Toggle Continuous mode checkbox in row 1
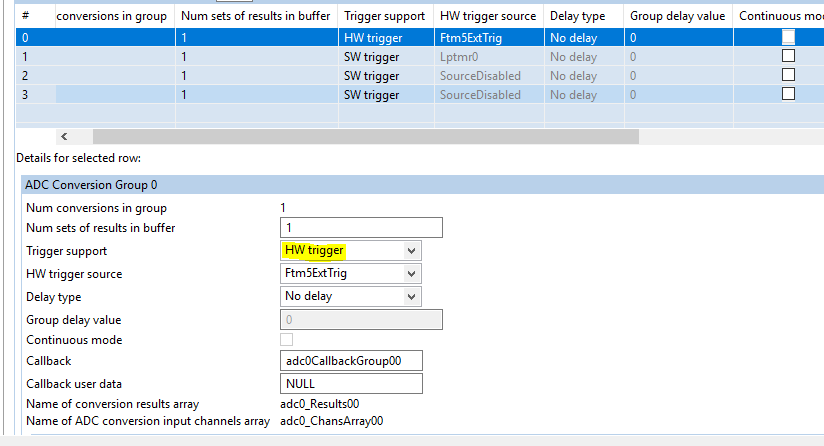This screenshot has height=446, width=824. click(788, 56)
